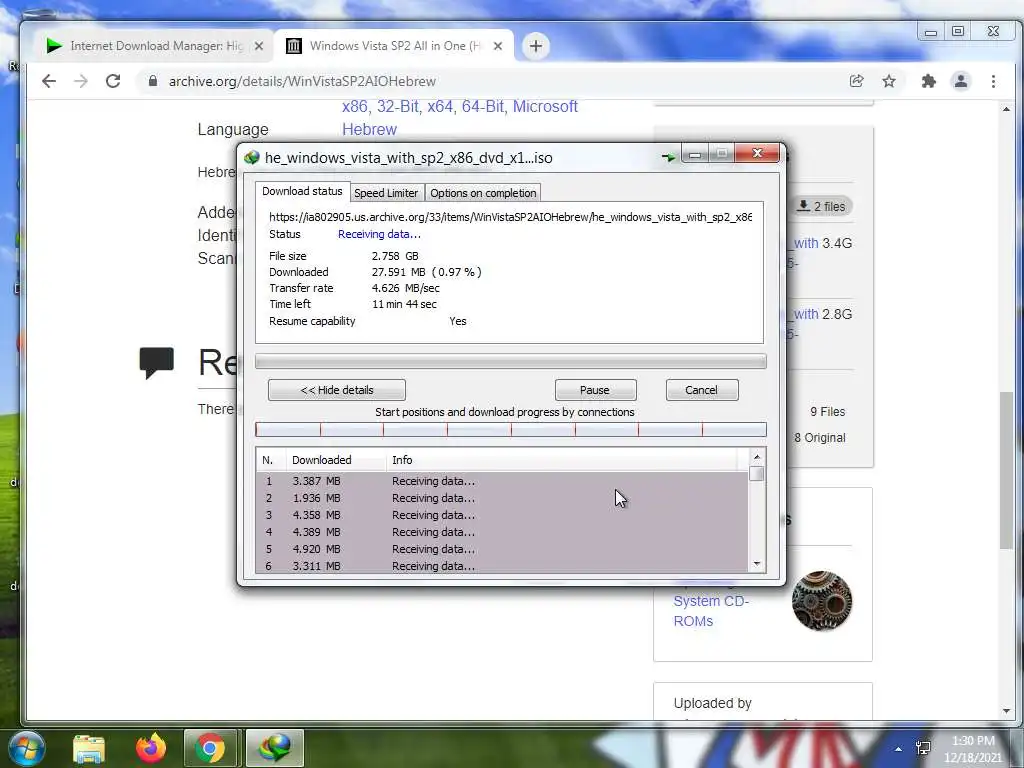Show hidden system tray icons
1024x768 pixels.
click(x=899, y=749)
